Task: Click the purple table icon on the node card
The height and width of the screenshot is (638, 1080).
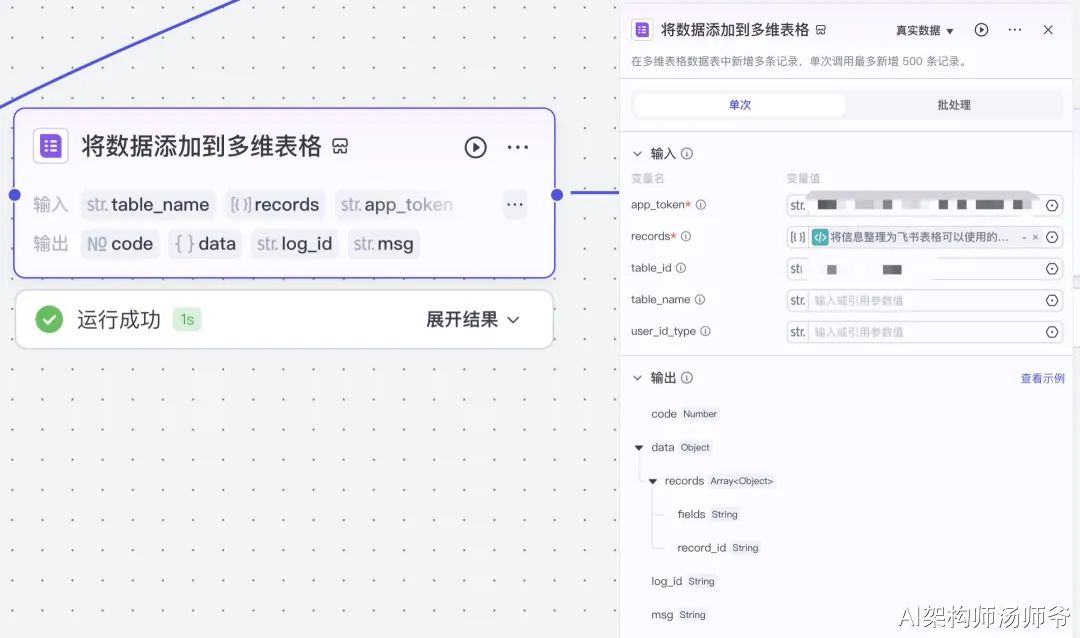Action: [x=50, y=146]
